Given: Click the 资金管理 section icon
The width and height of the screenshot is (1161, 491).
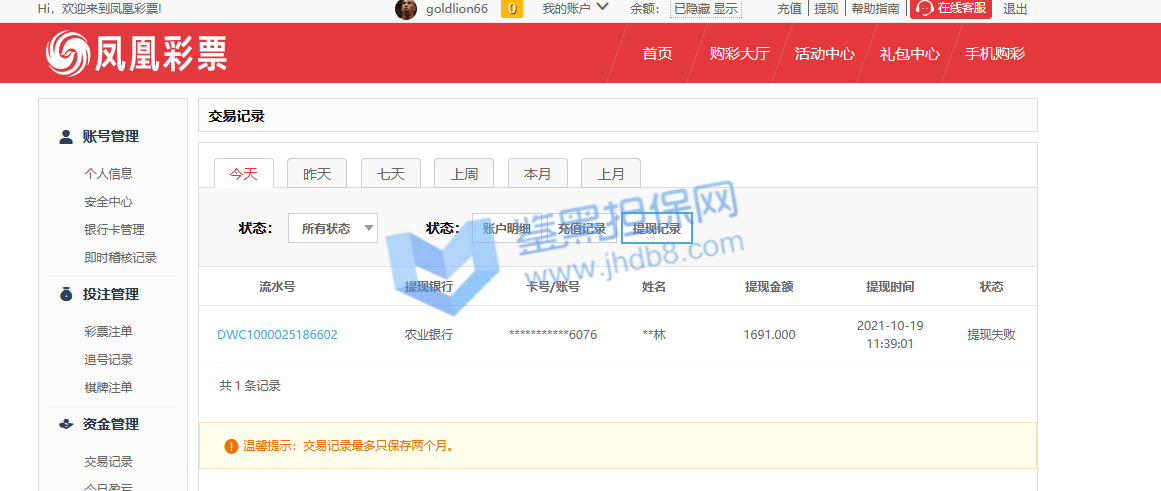Looking at the screenshot, I should tap(66, 424).
